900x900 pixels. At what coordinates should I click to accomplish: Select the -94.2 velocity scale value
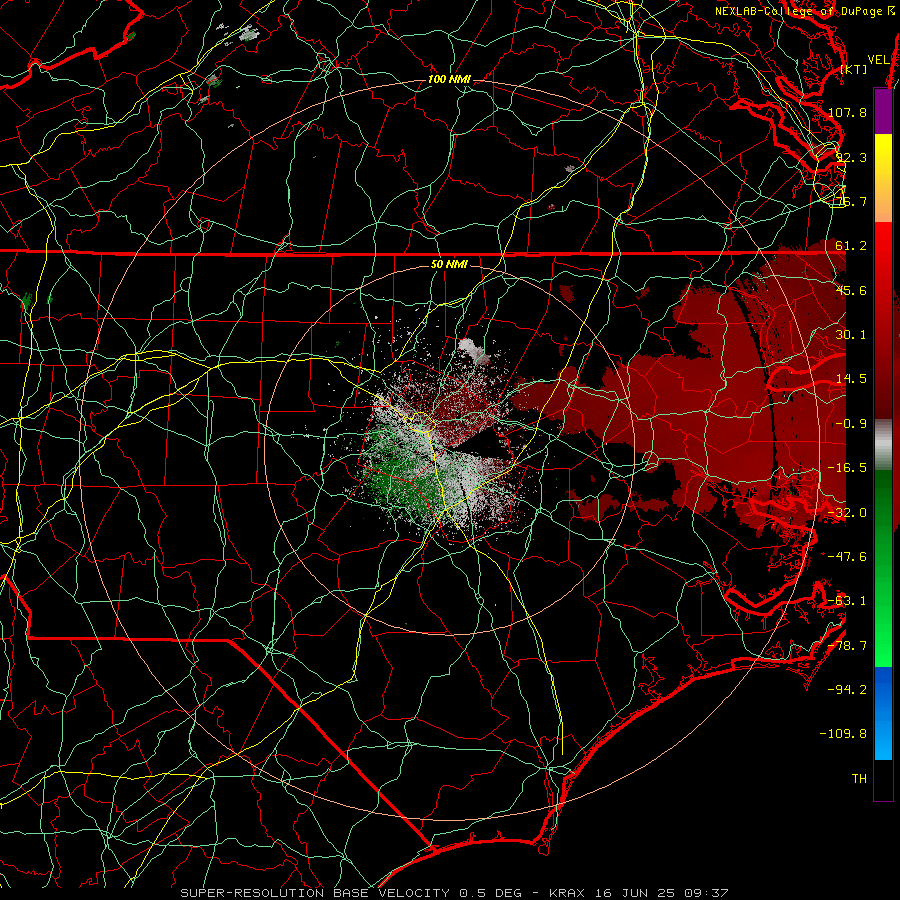[847, 690]
